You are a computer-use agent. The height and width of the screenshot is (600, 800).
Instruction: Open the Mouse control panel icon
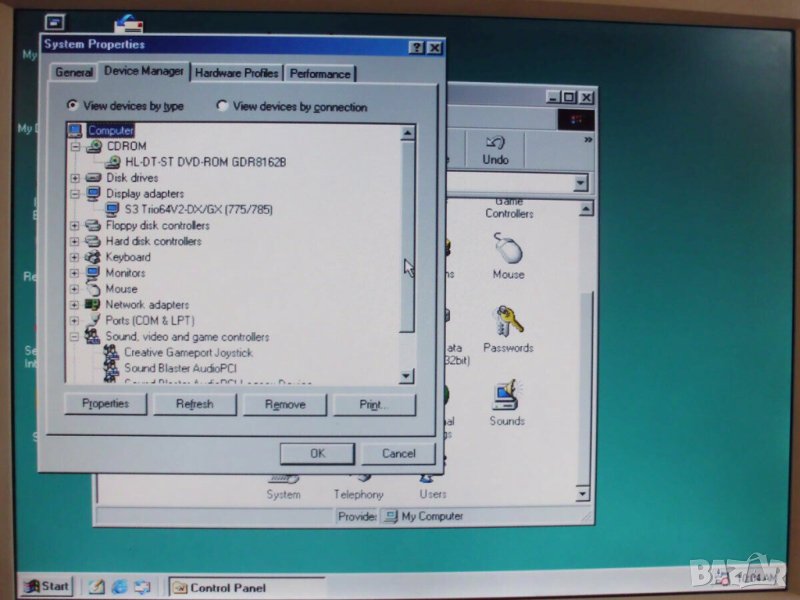pyautogui.click(x=508, y=248)
